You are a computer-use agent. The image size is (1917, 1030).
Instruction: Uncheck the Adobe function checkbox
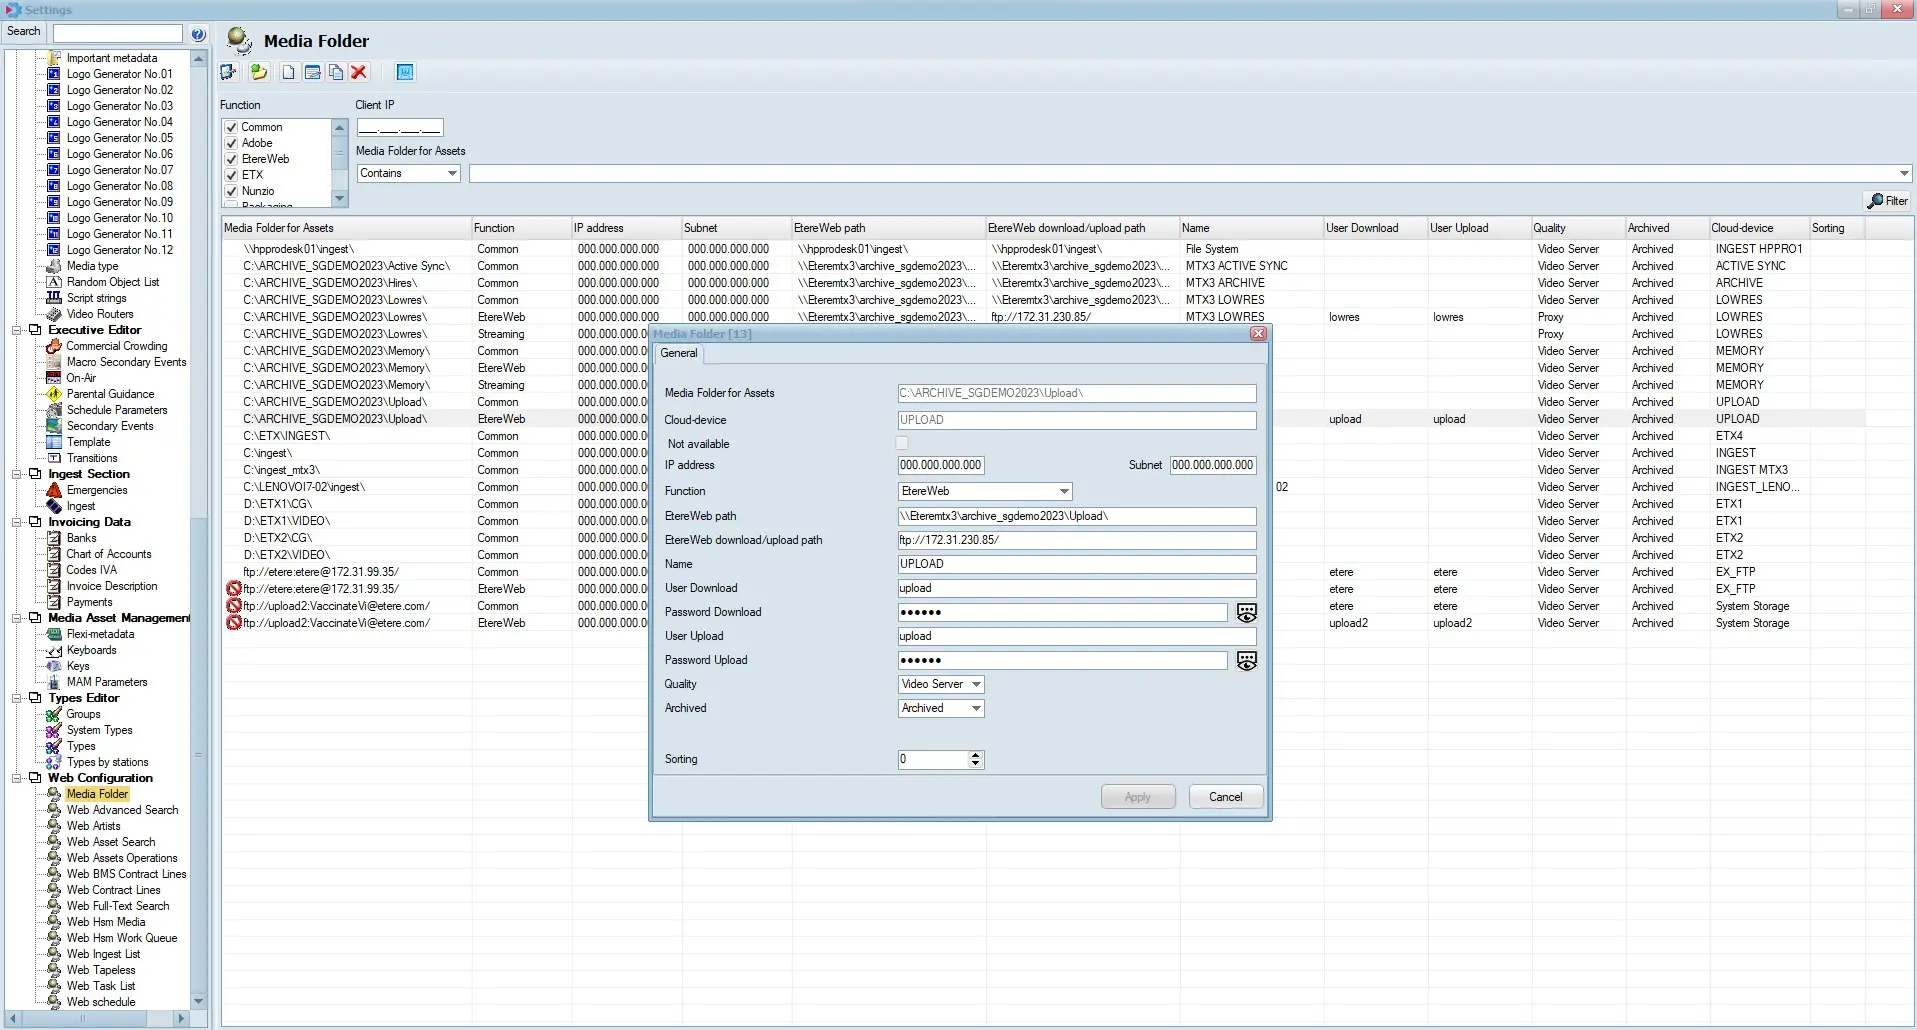(x=232, y=143)
